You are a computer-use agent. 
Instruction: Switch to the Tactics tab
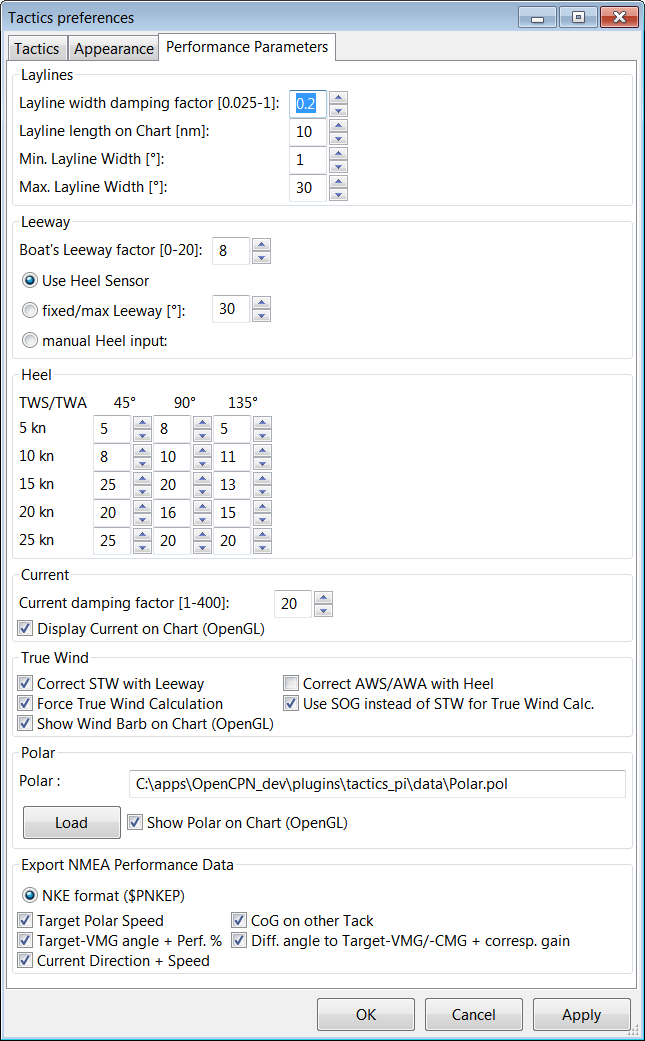point(37,48)
